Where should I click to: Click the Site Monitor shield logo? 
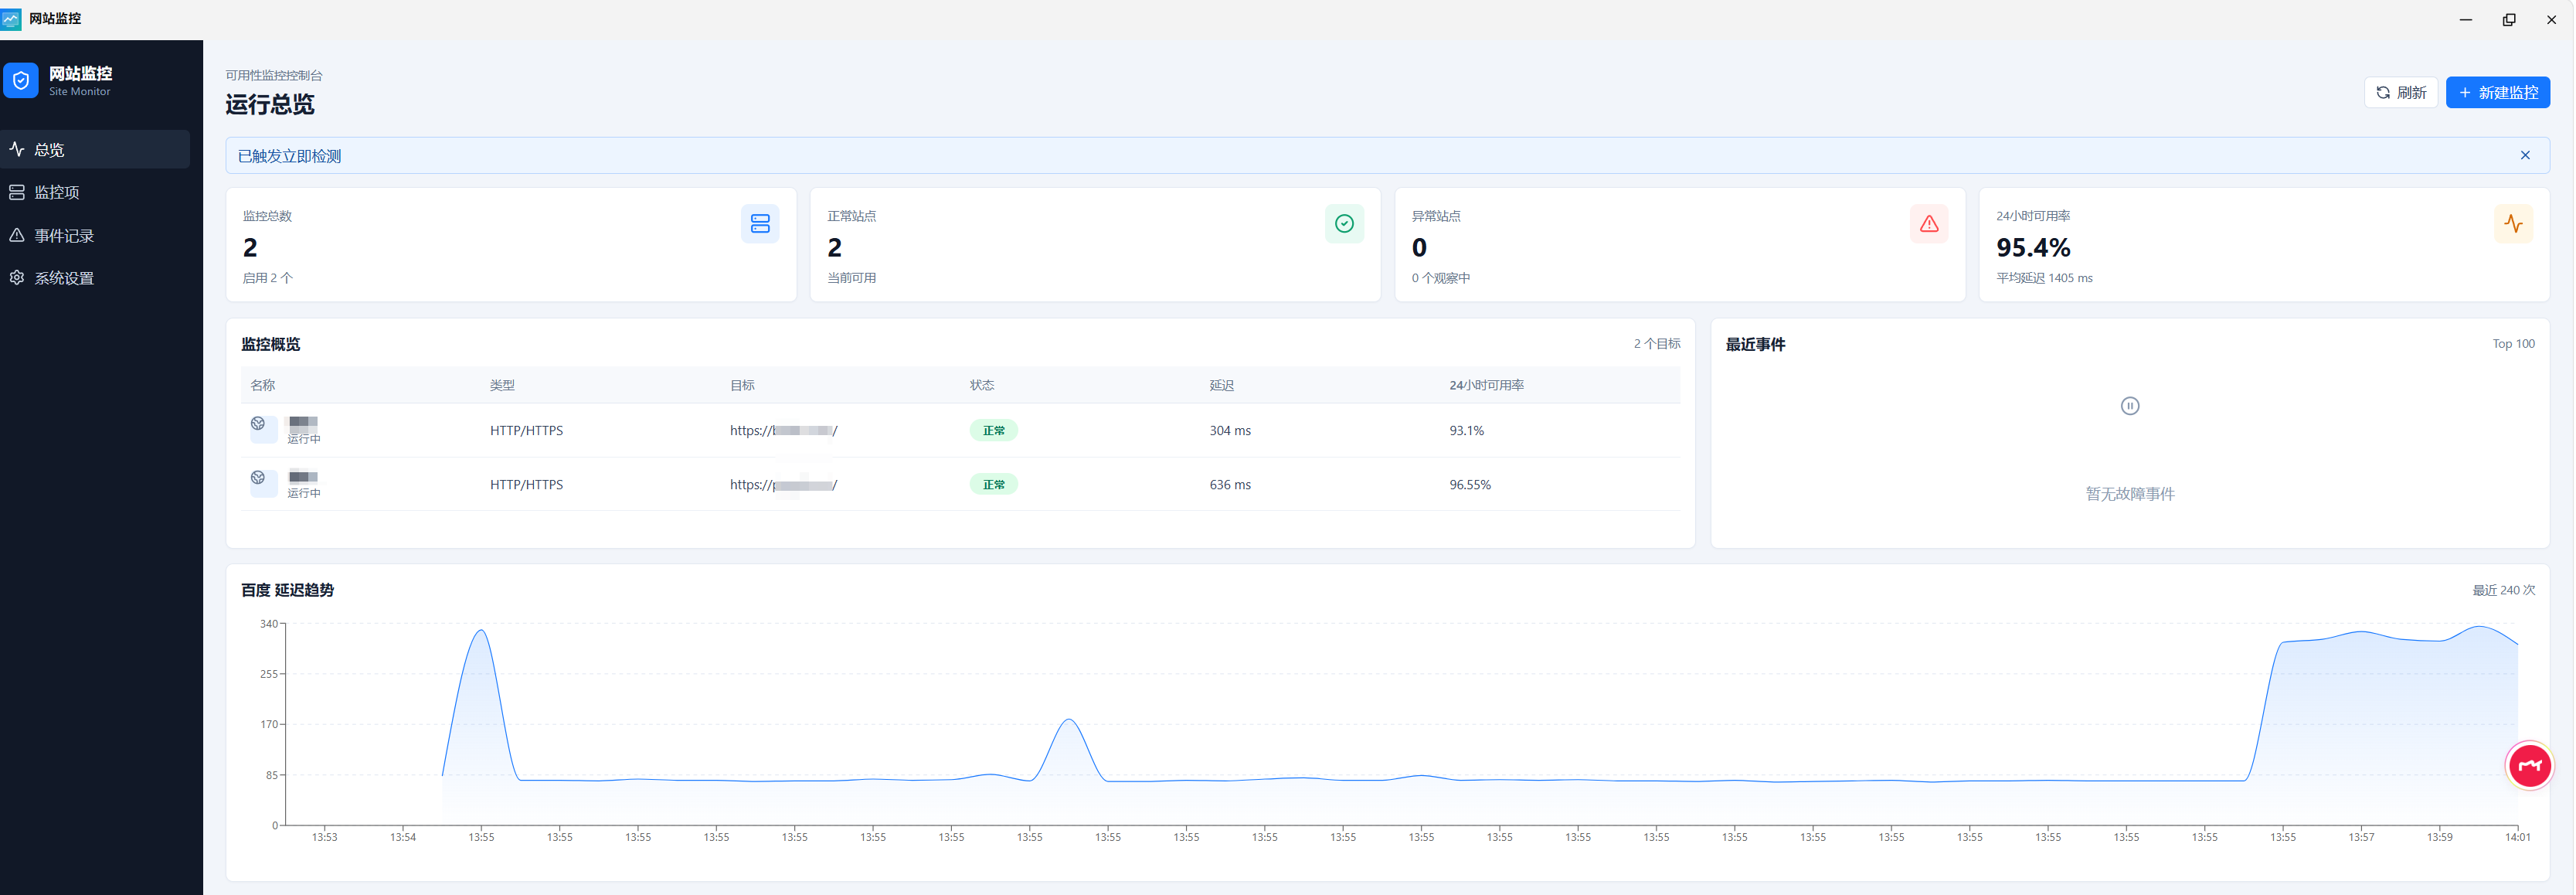pos(21,81)
